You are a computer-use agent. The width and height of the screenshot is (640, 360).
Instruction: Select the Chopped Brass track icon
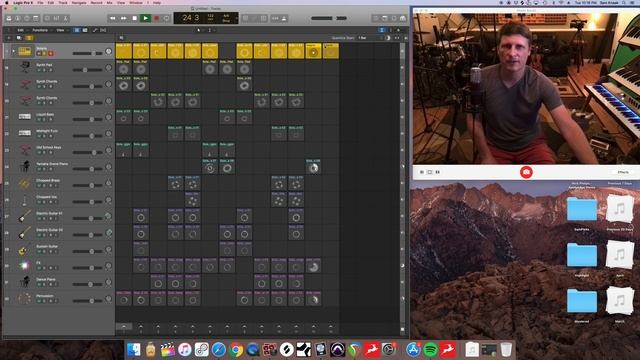pos(24,183)
